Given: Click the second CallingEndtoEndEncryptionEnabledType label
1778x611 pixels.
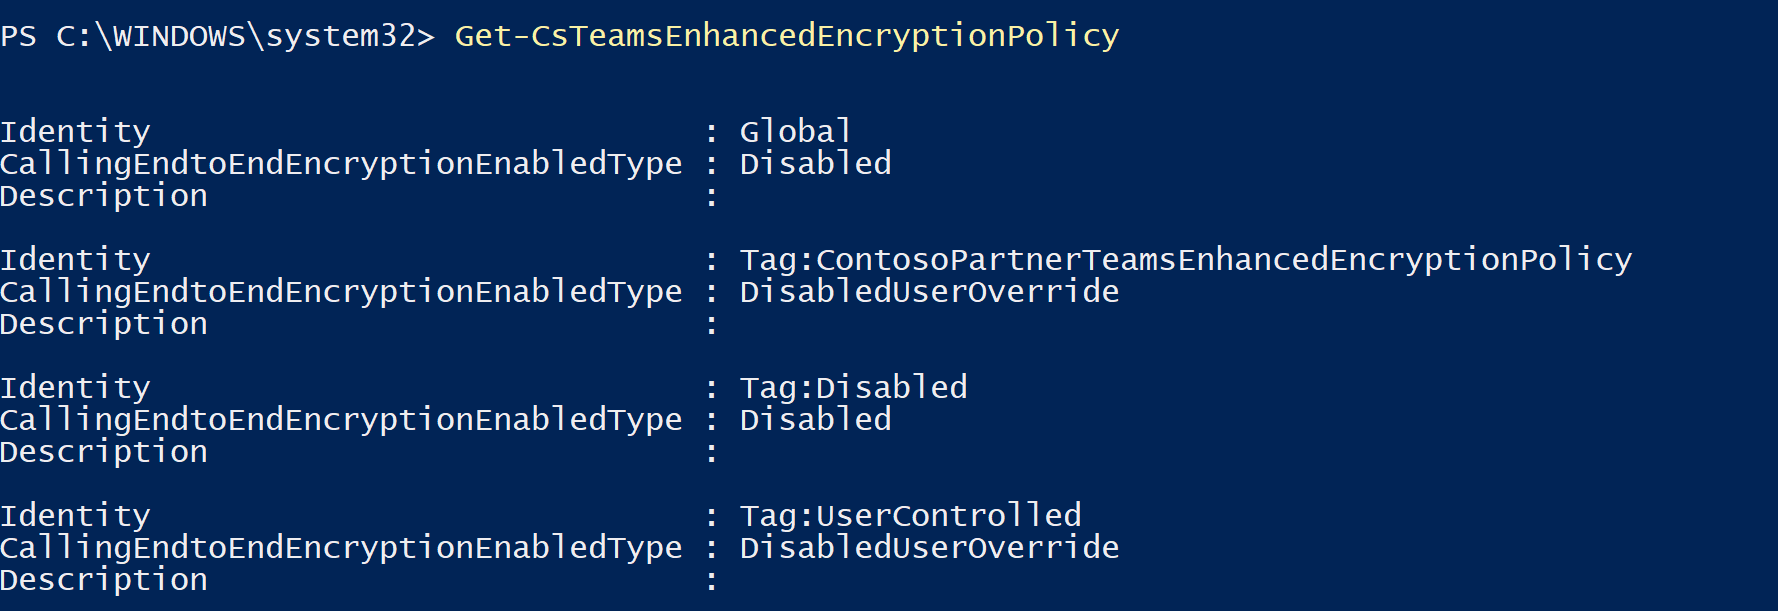Looking at the screenshot, I should [x=341, y=291].
